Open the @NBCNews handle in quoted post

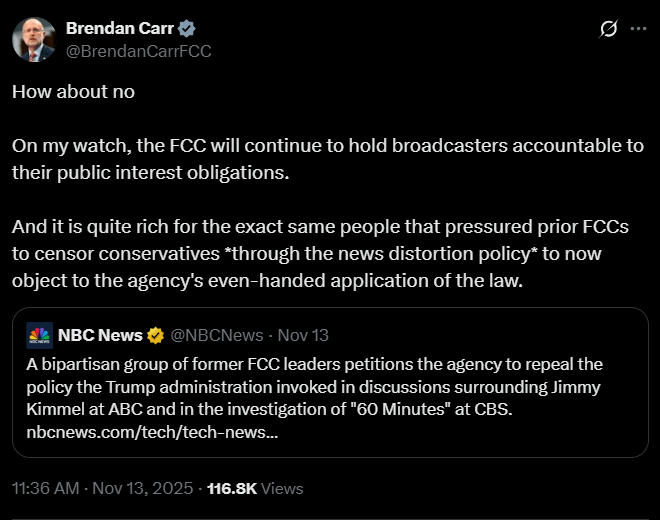(x=217, y=335)
